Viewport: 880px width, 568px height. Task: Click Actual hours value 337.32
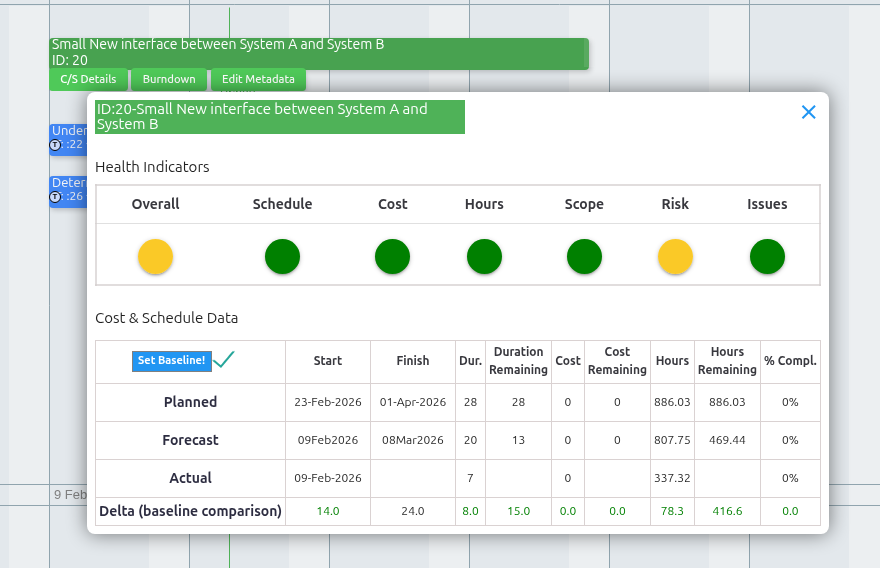pos(672,478)
